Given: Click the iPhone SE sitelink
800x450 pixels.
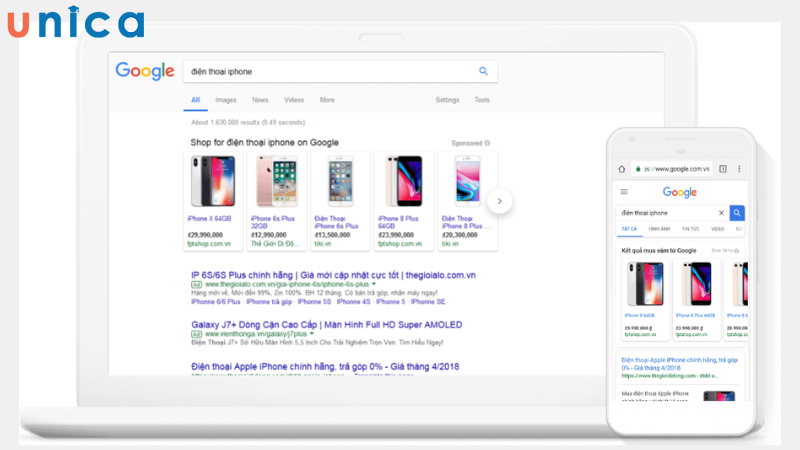Looking at the screenshot, I should [428, 302].
